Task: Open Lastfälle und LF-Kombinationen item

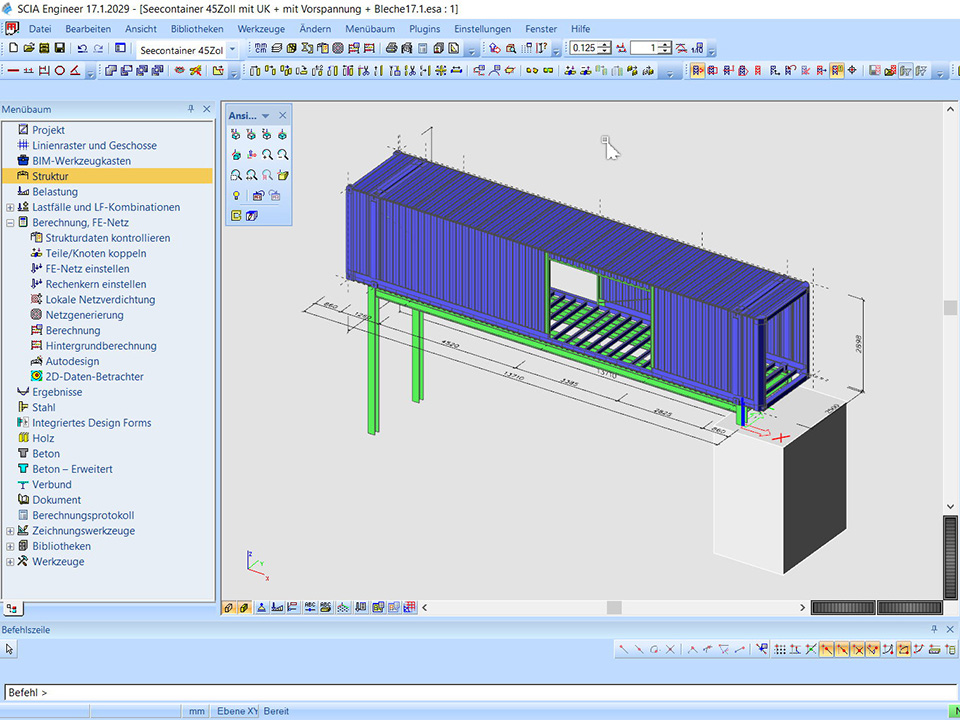Action: pos(106,207)
